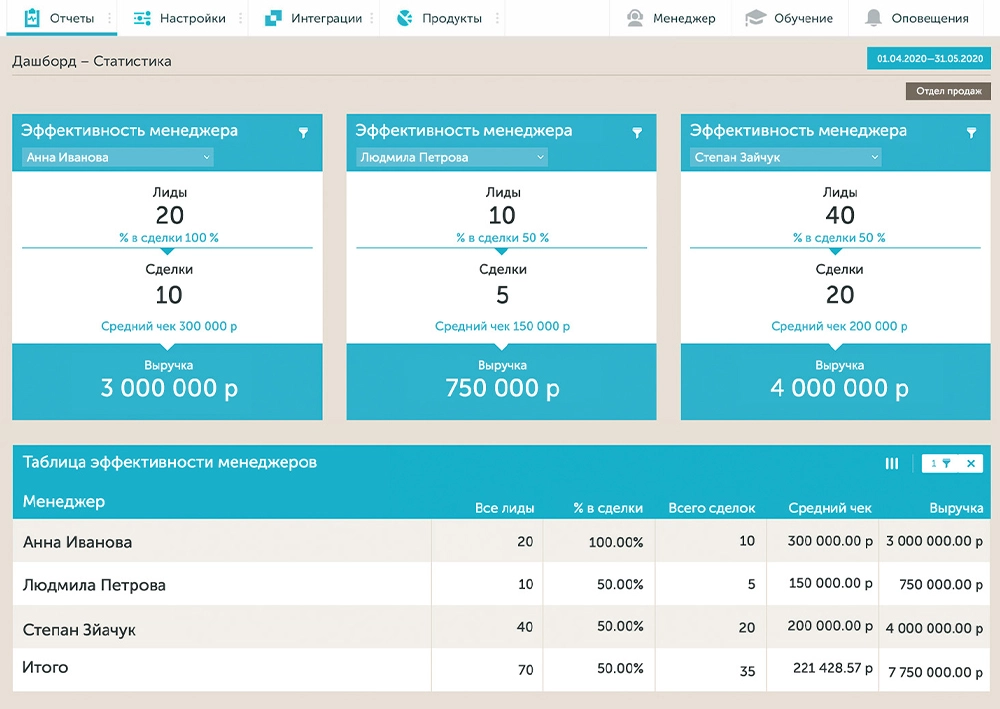
Task: Open column settings in managers table header
Action: (891, 463)
